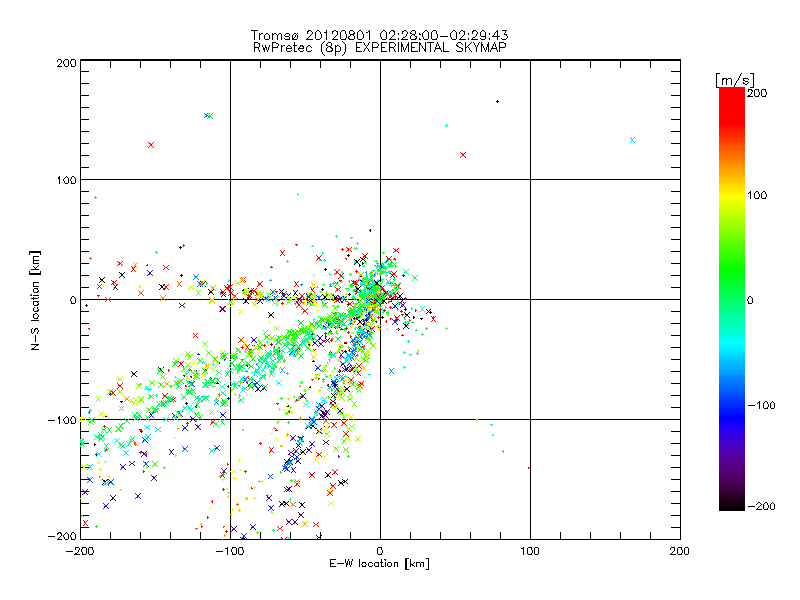Click the 'E-W location [km]' axis label

click(x=379, y=564)
